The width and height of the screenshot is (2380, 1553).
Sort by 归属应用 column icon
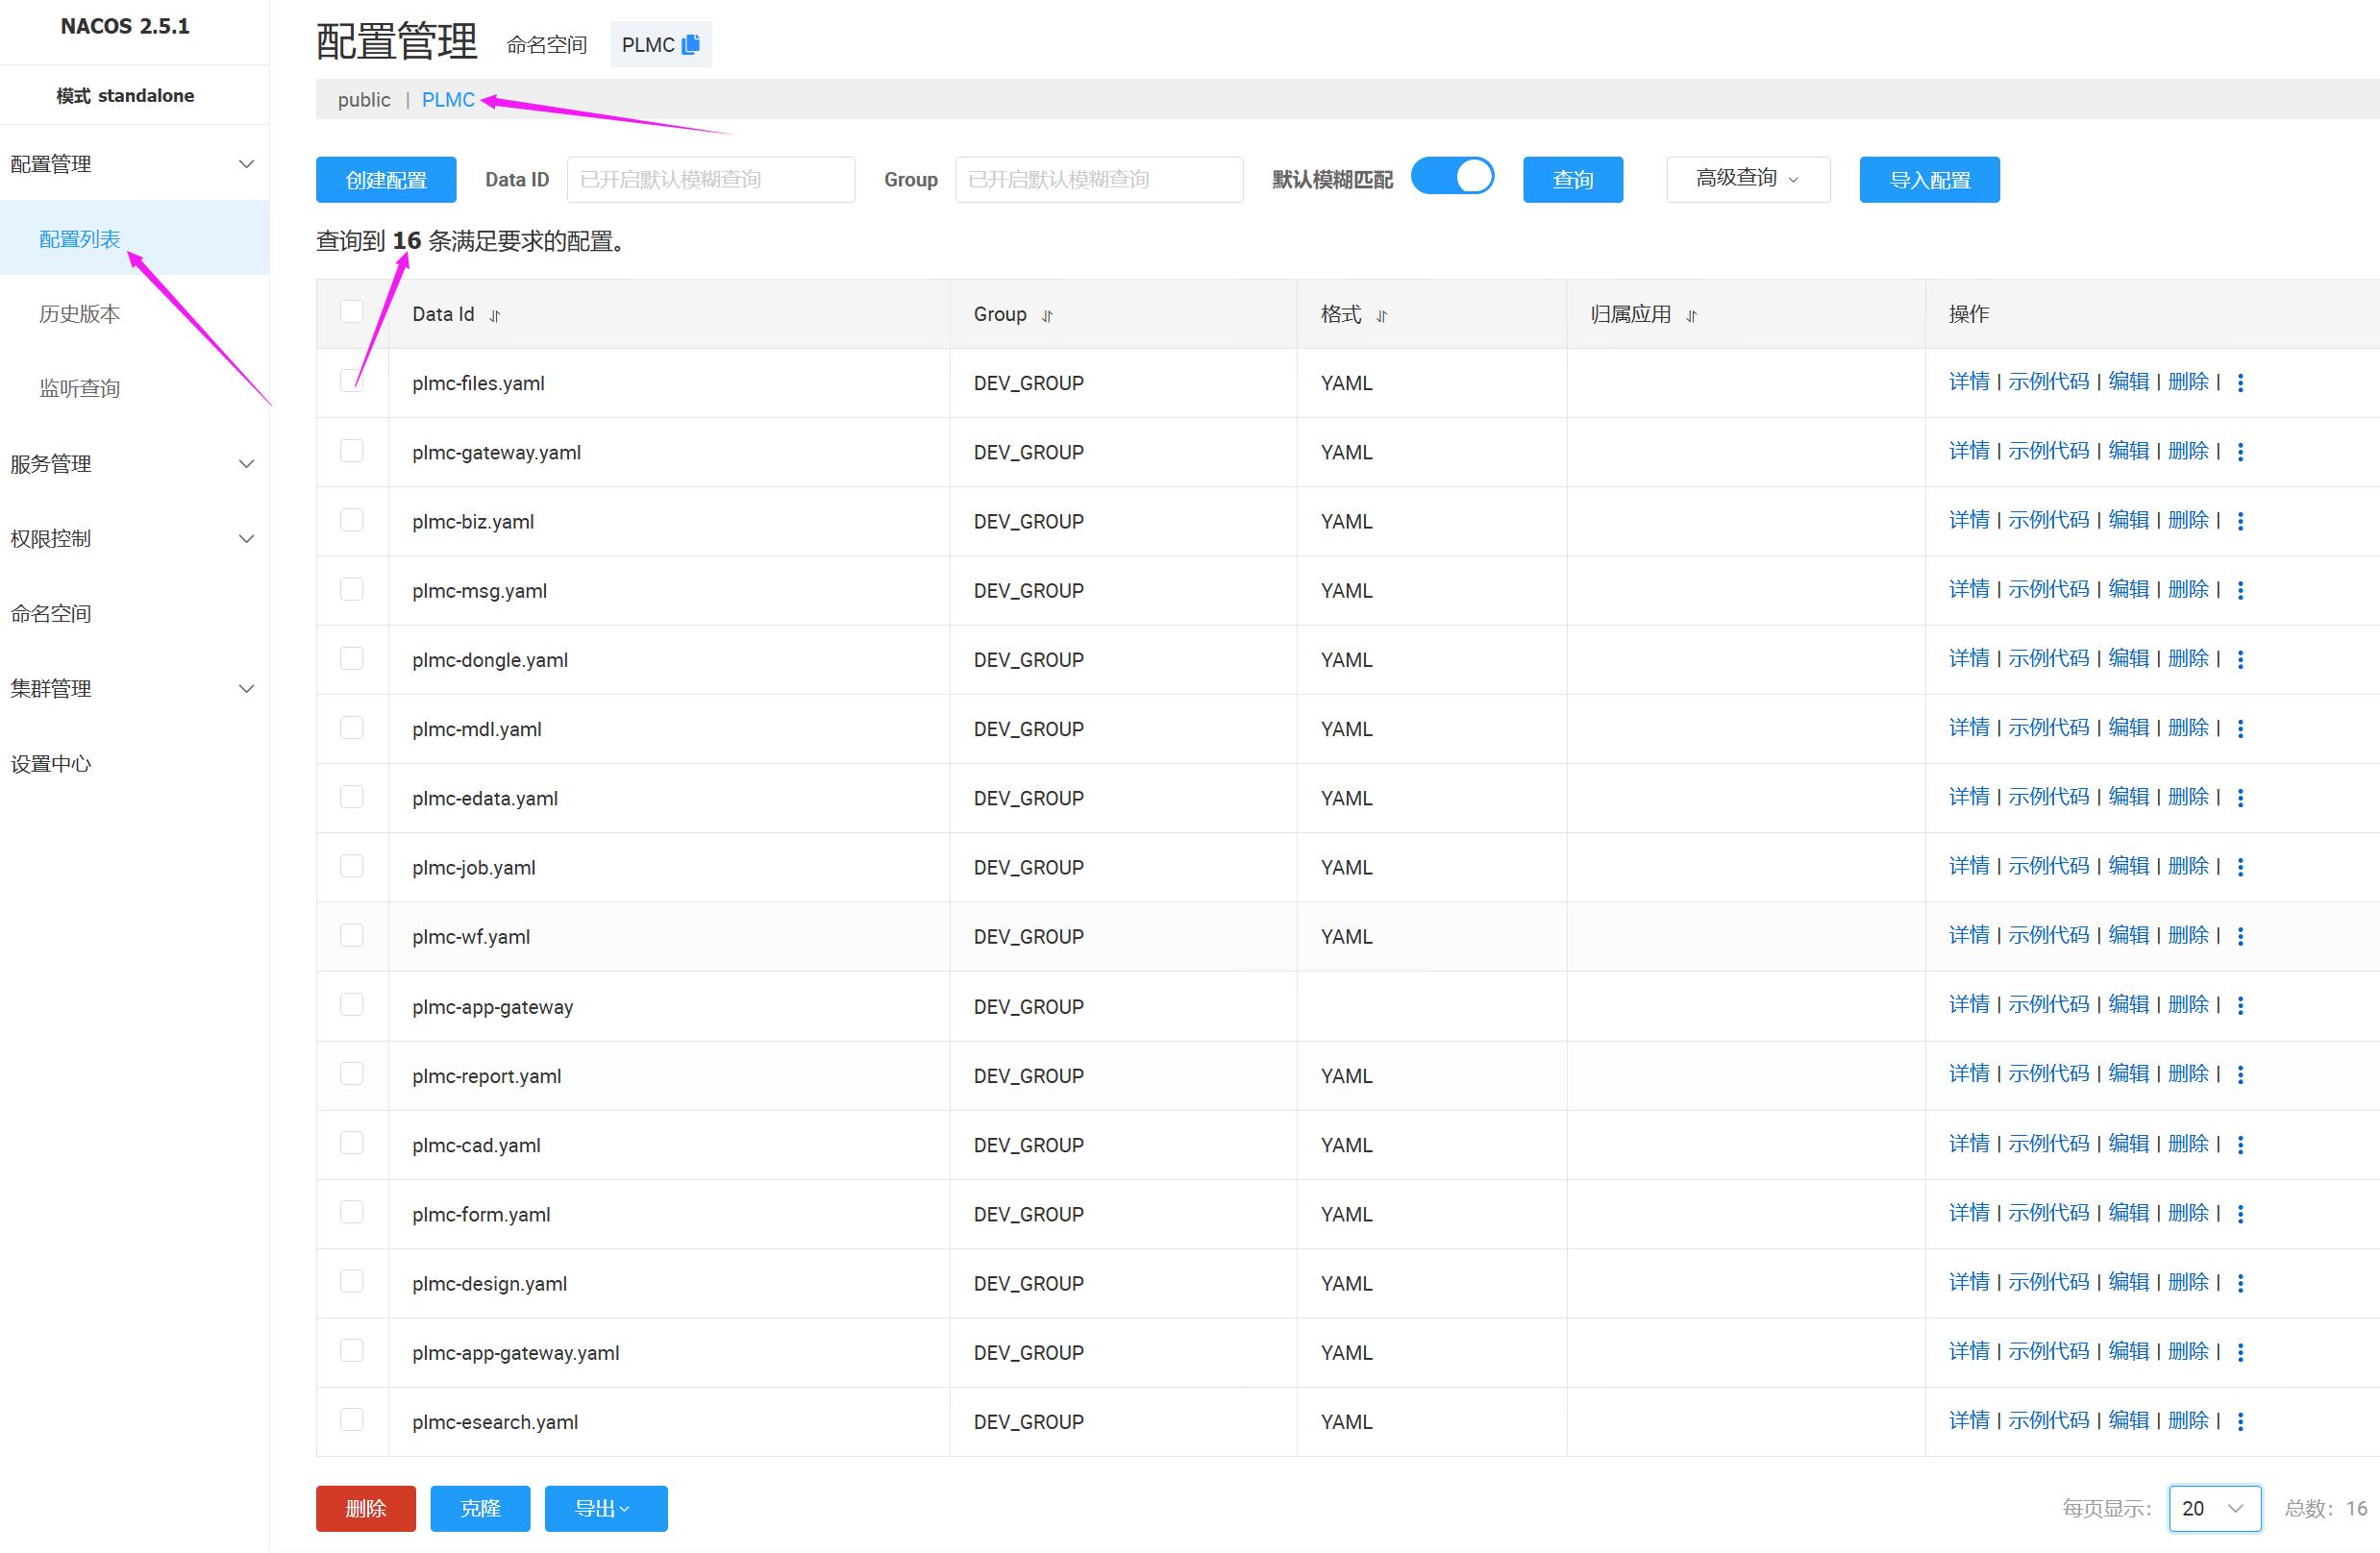[1691, 316]
